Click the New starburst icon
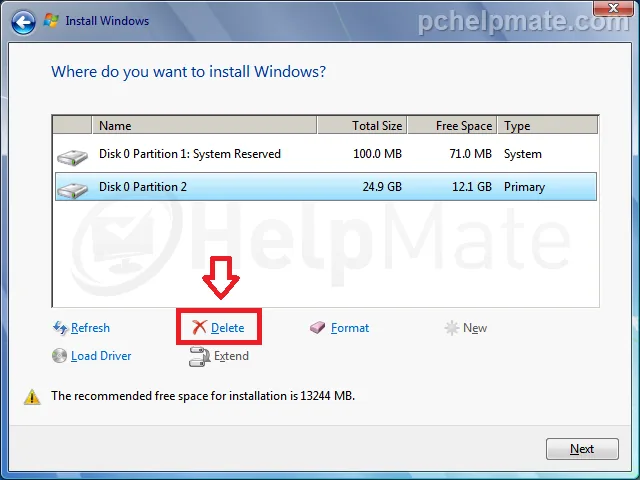The image size is (640, 480). click(x=451, y=328)
